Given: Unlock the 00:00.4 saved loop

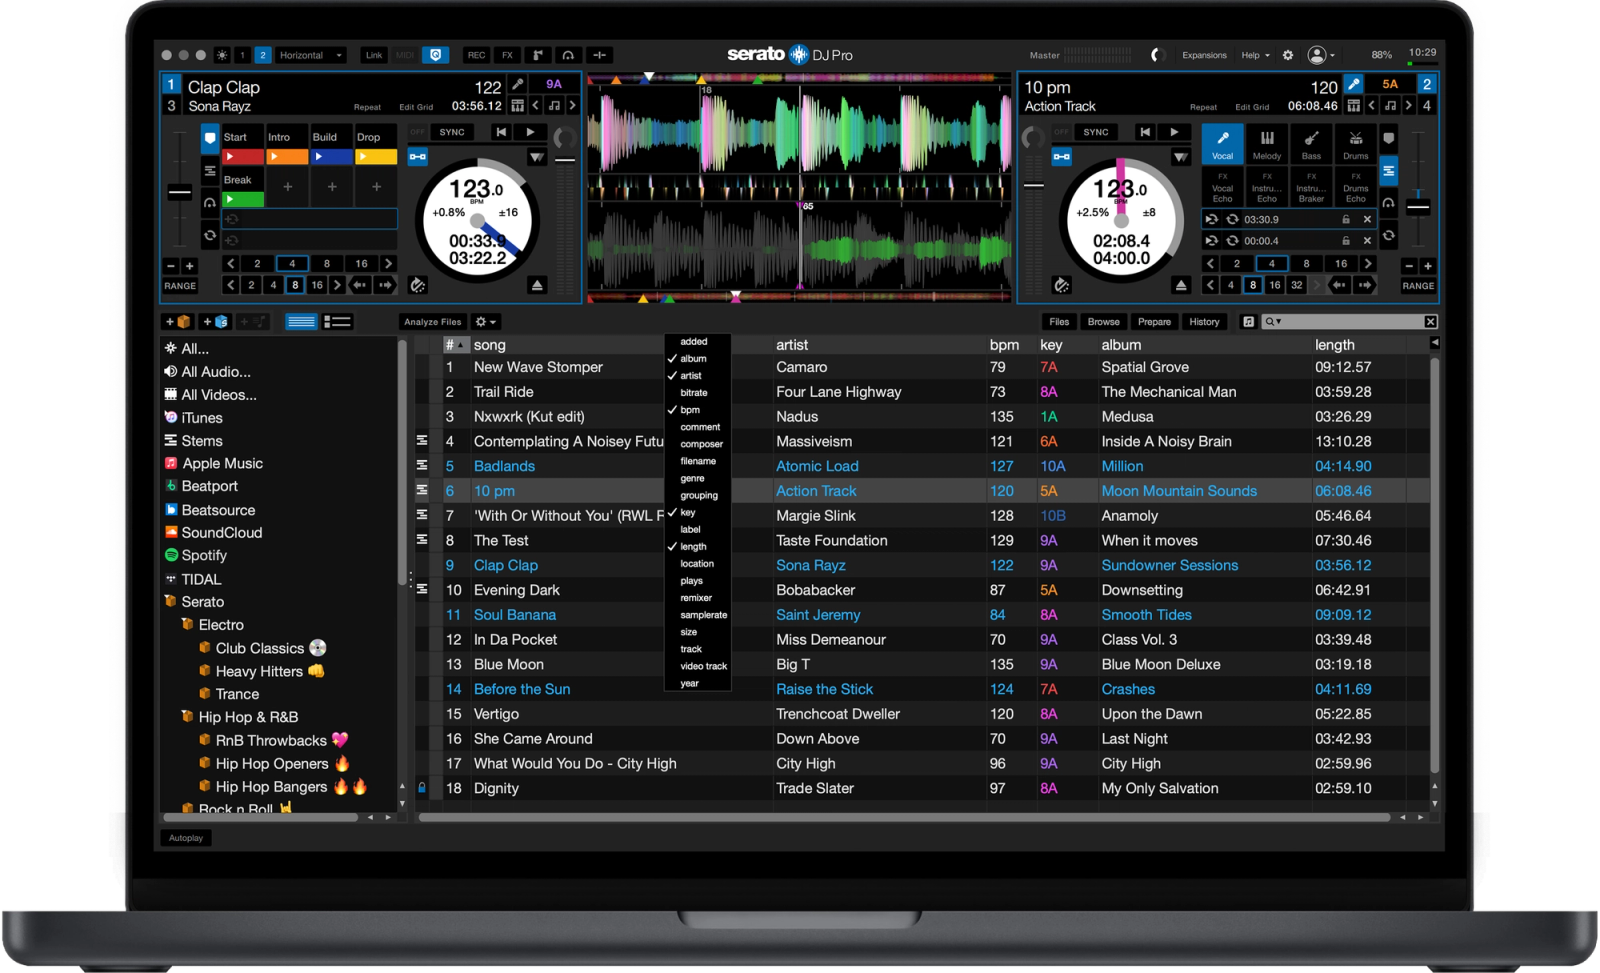Looking at the screenshot, I should click(x=1346, y=241).
